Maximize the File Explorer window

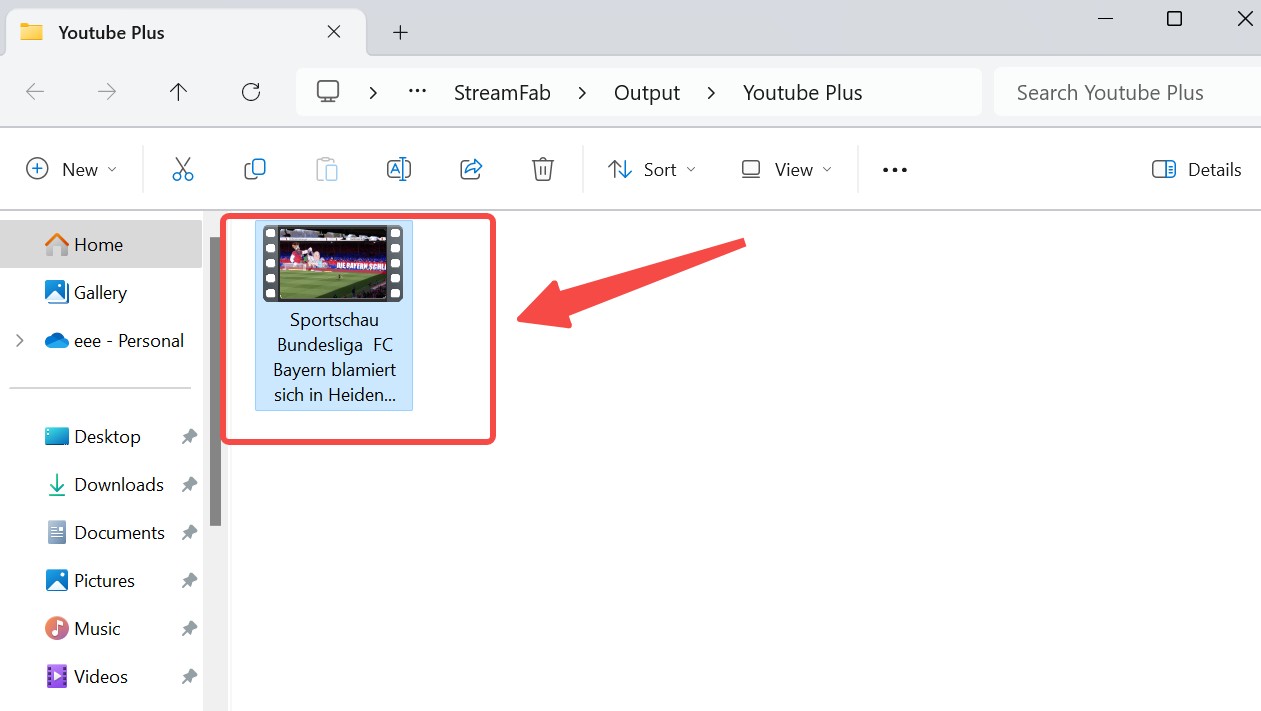[x=1175, y=19]
